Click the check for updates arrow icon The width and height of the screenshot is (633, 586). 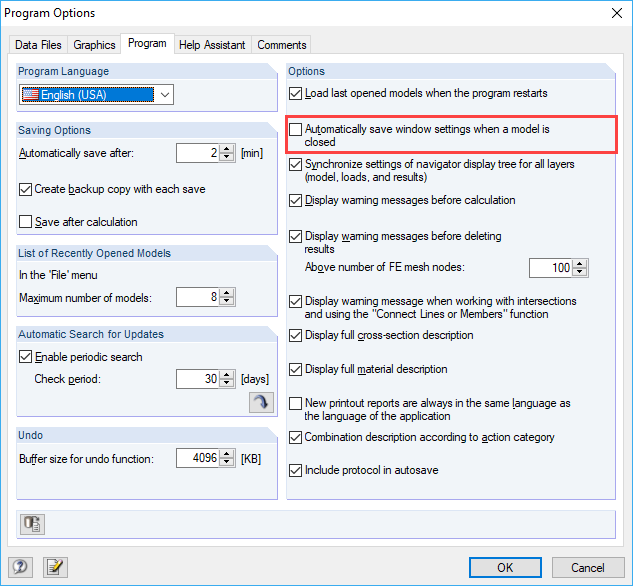pos(261,402)
